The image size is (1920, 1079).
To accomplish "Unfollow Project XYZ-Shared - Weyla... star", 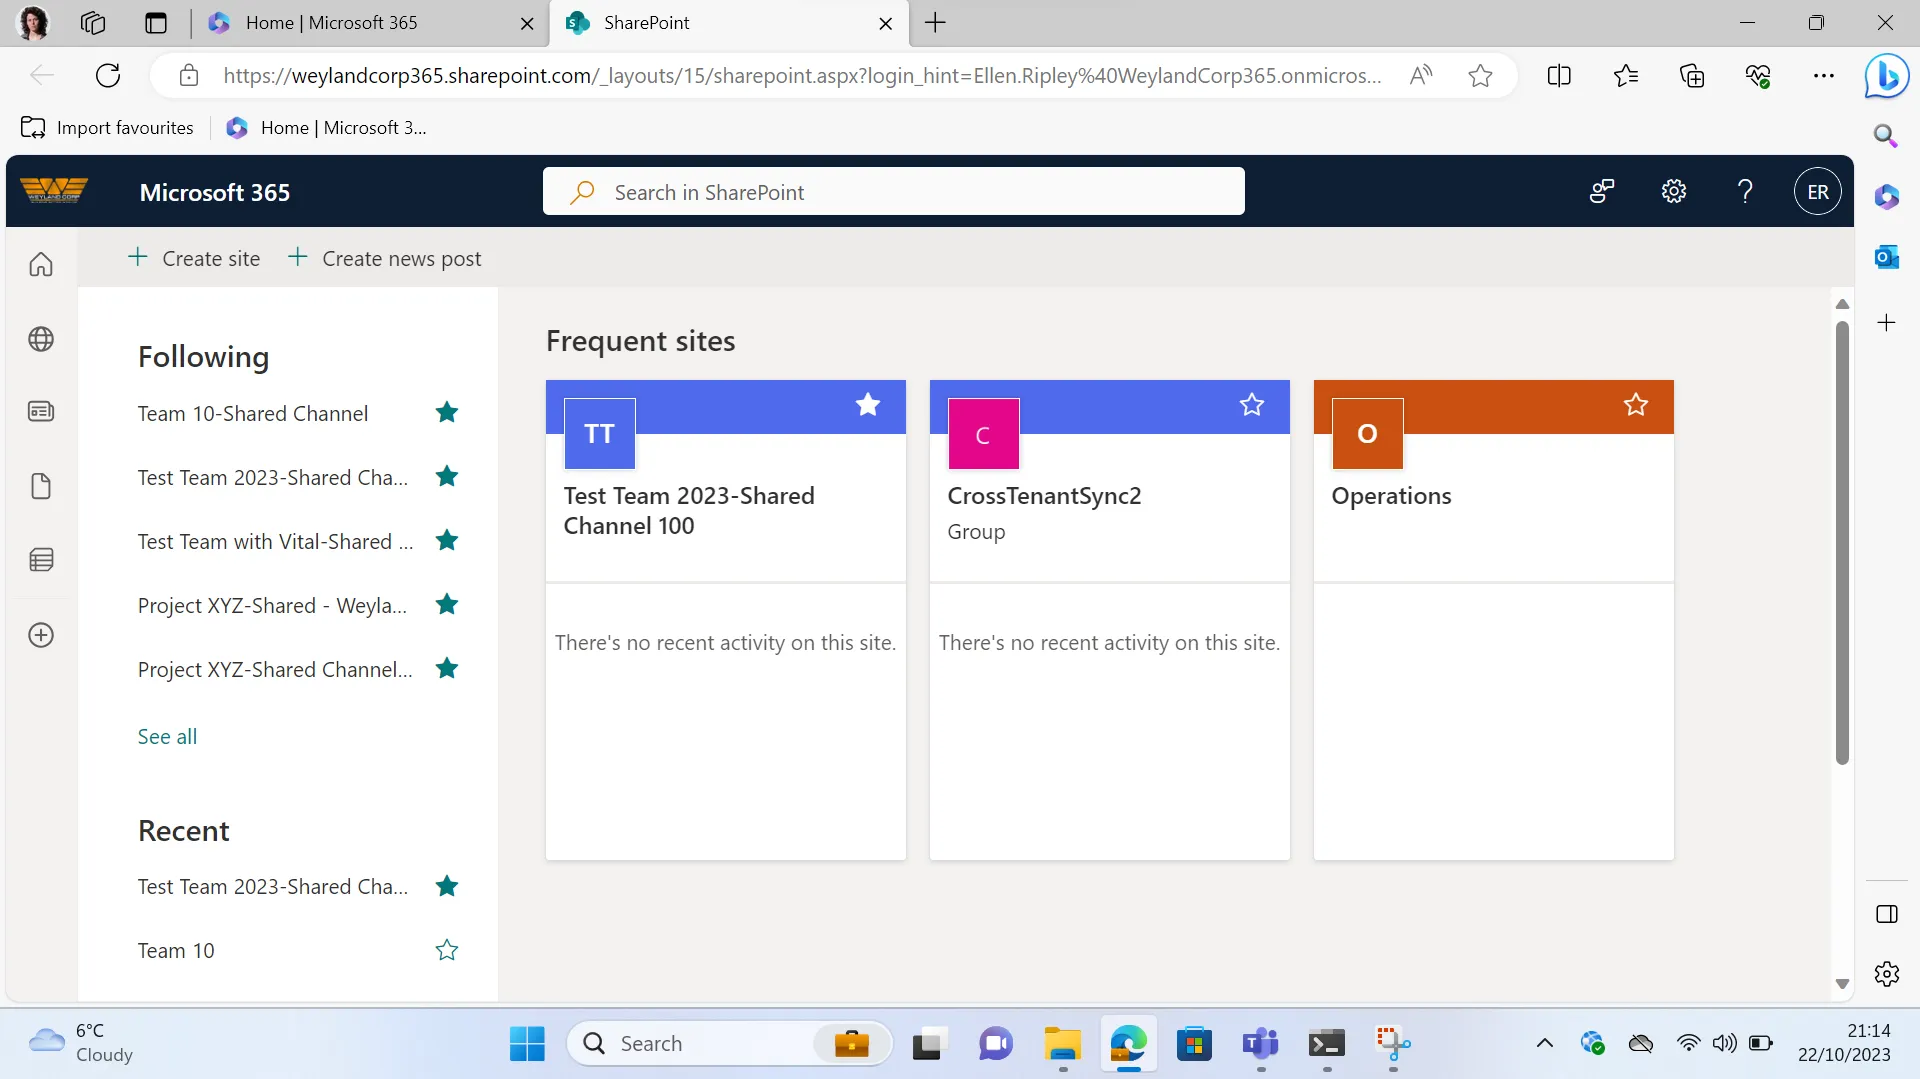I will point(447,604).
